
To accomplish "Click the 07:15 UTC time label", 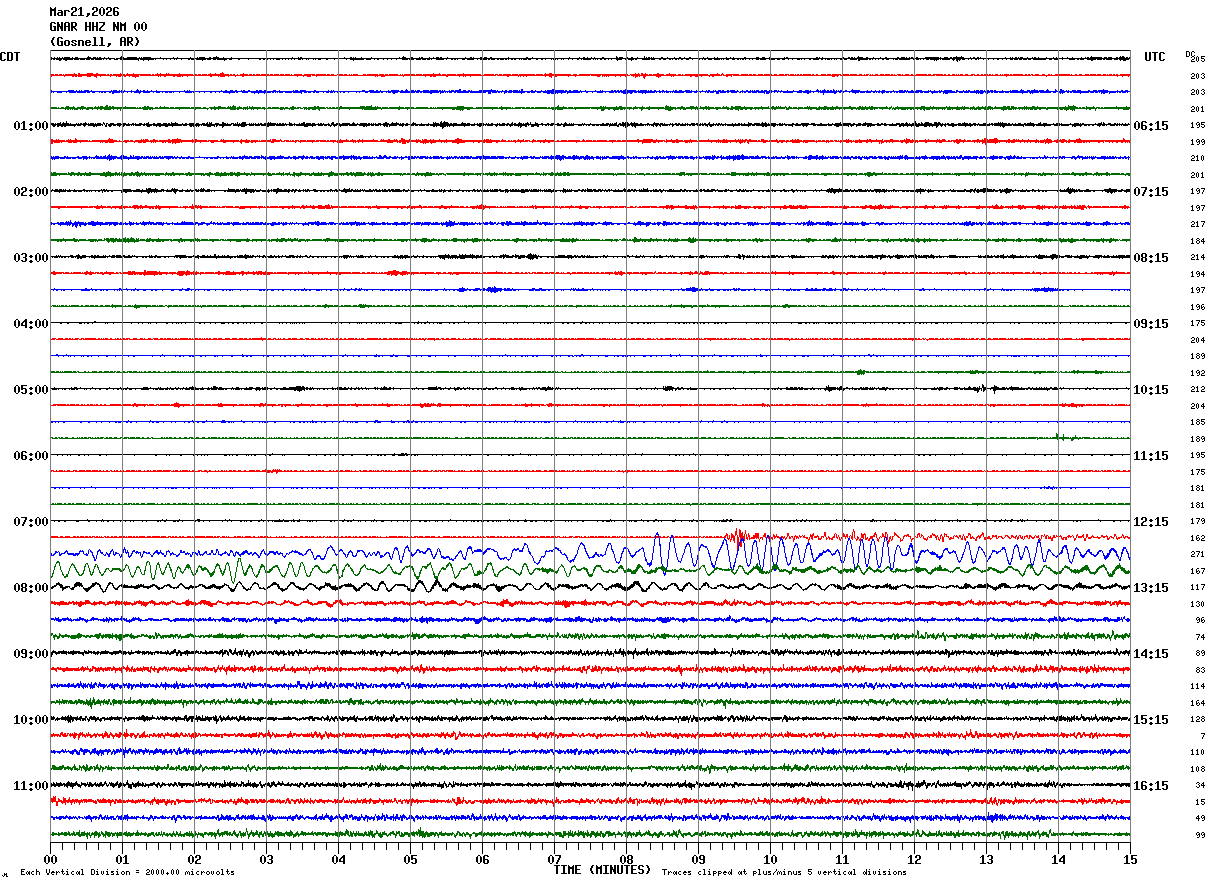I will point(1152,192).
